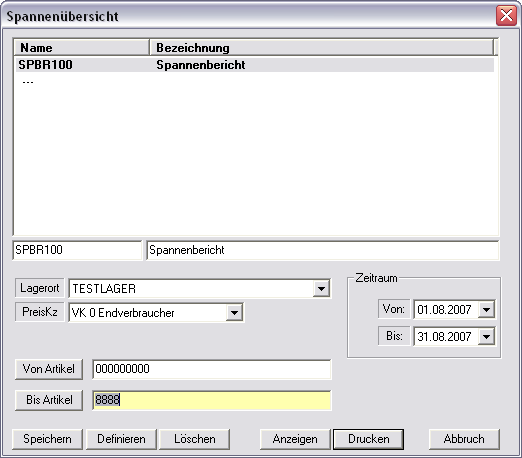Open the Von date picker arrow

pyautogui.click(x=486, y=310)
